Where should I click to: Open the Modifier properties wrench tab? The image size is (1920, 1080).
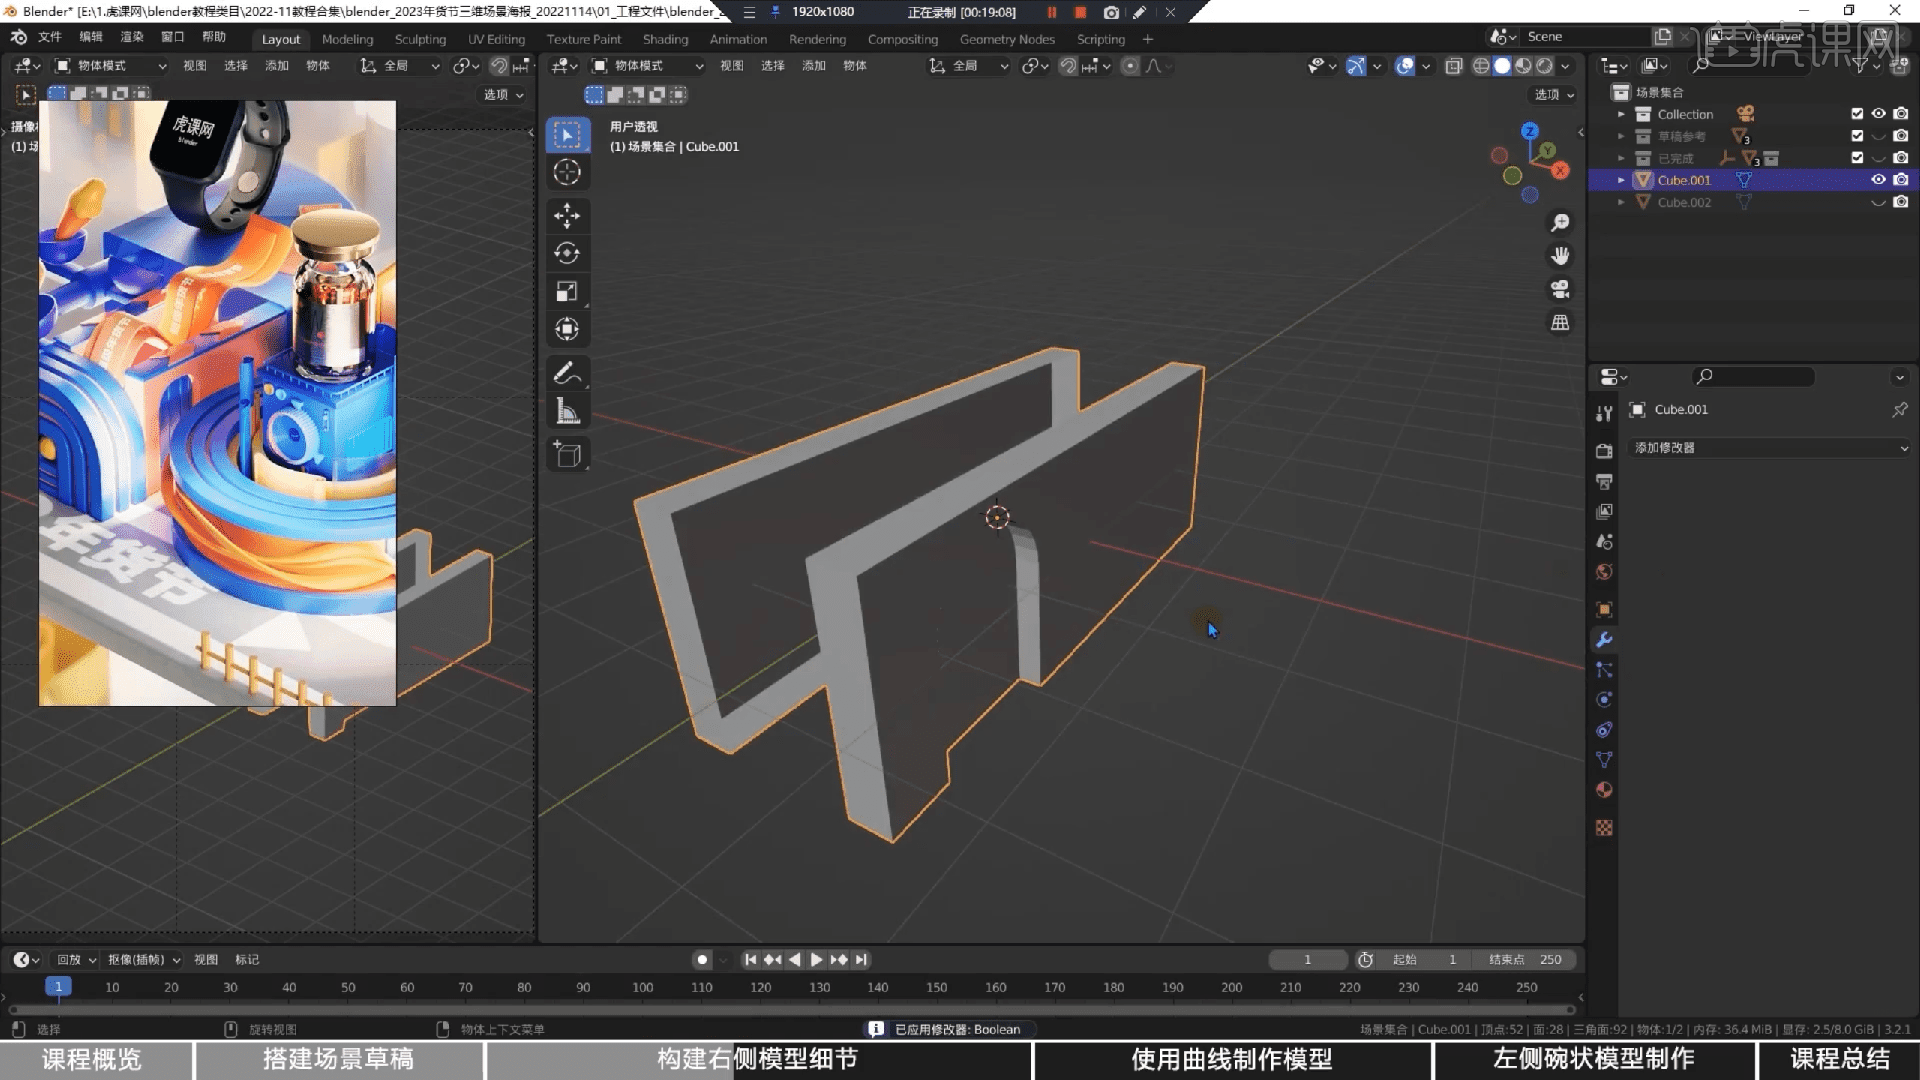pyautogui.click(x=1604, y=640)
